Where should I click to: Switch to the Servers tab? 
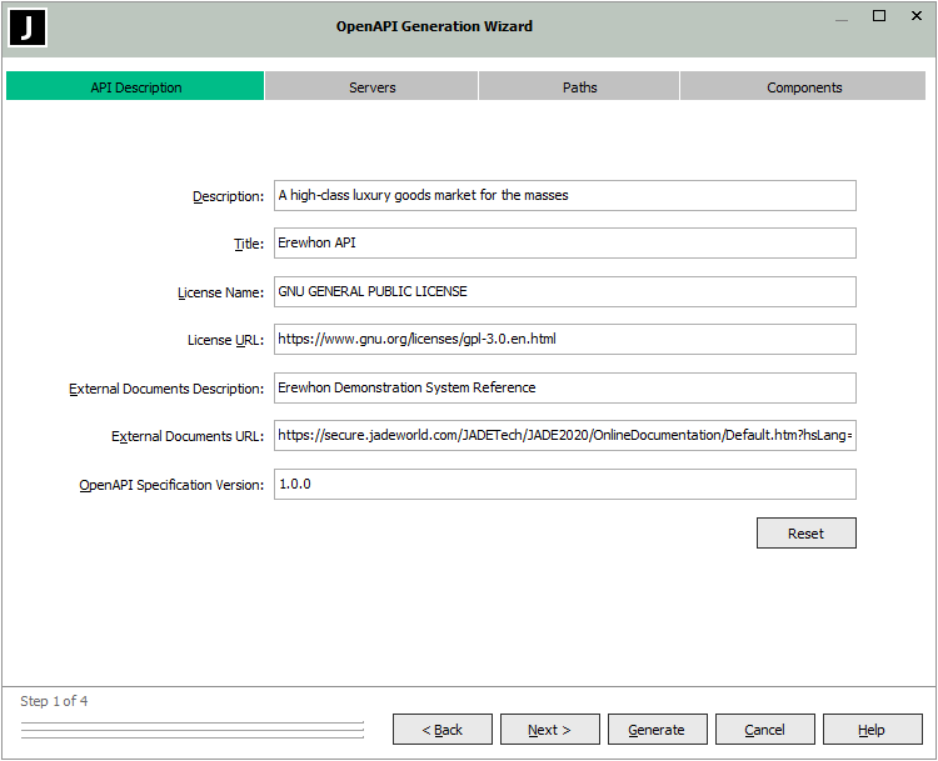(x=372, y=87)
